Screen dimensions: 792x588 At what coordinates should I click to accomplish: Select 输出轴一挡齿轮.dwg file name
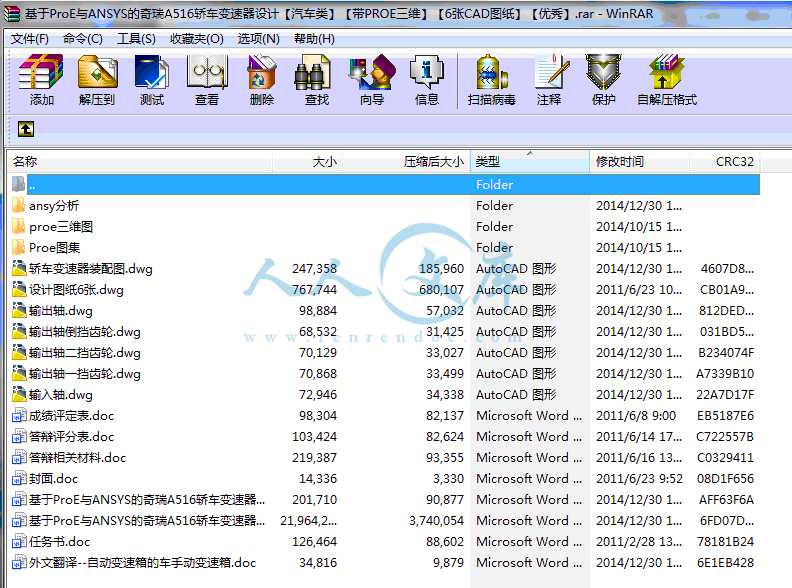click(85, 374)
